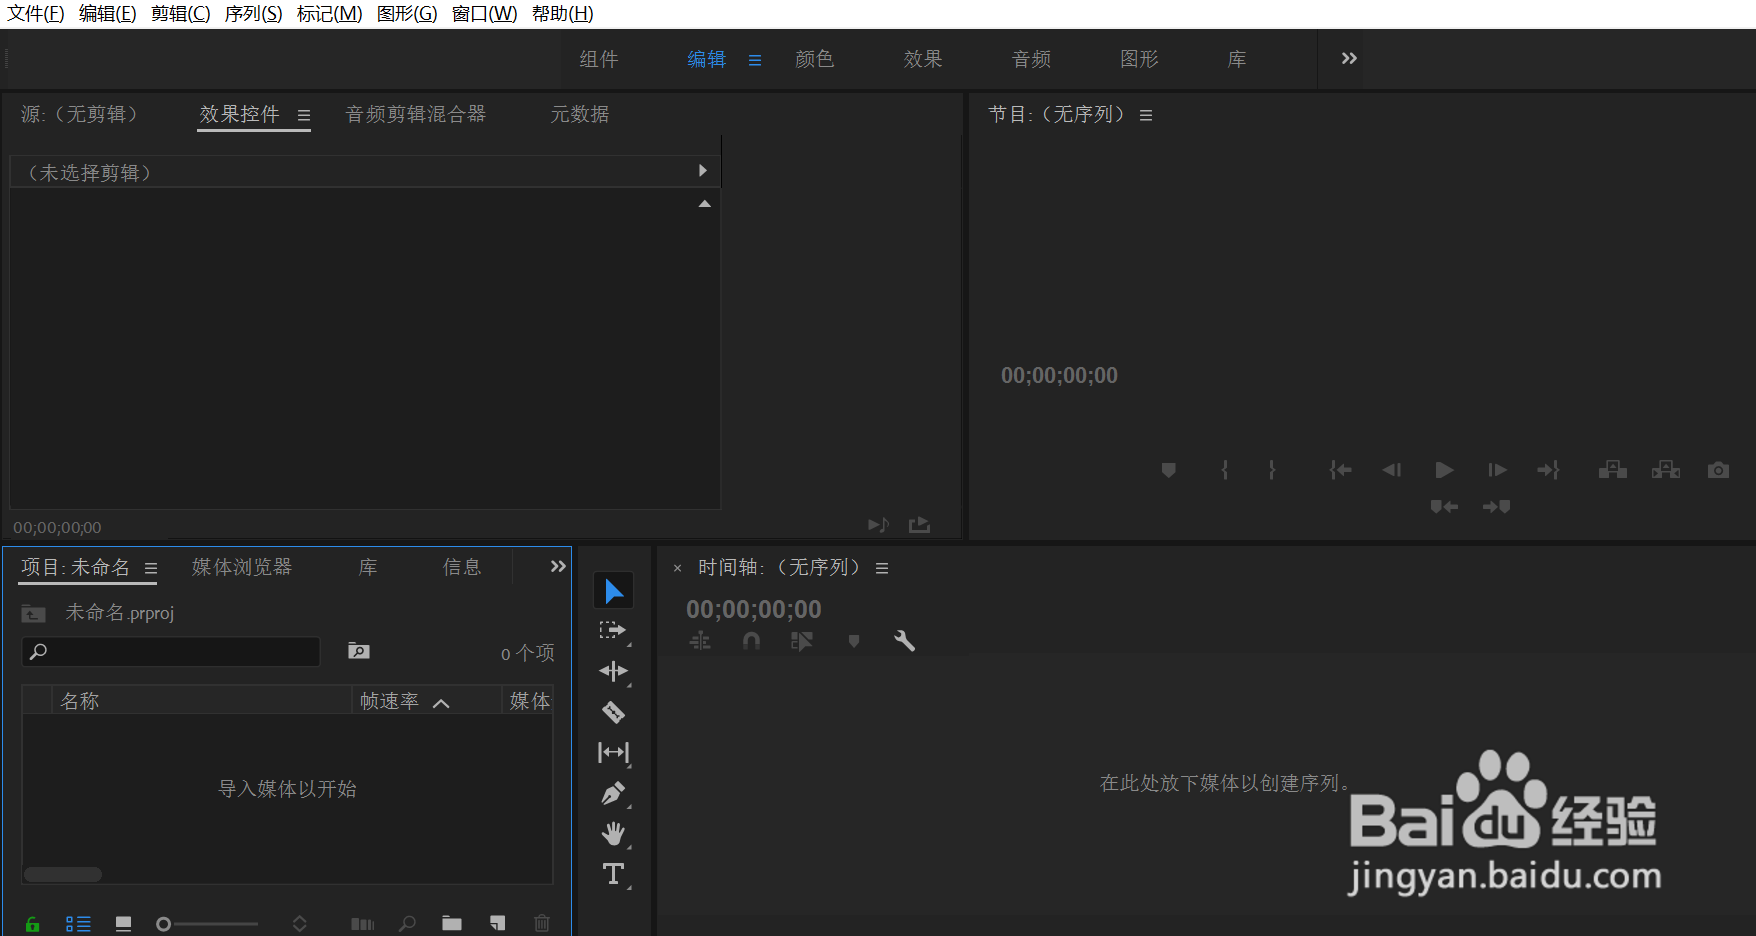Expand the overflow workspaces chevron
1756x936 pixels.
1349,58
